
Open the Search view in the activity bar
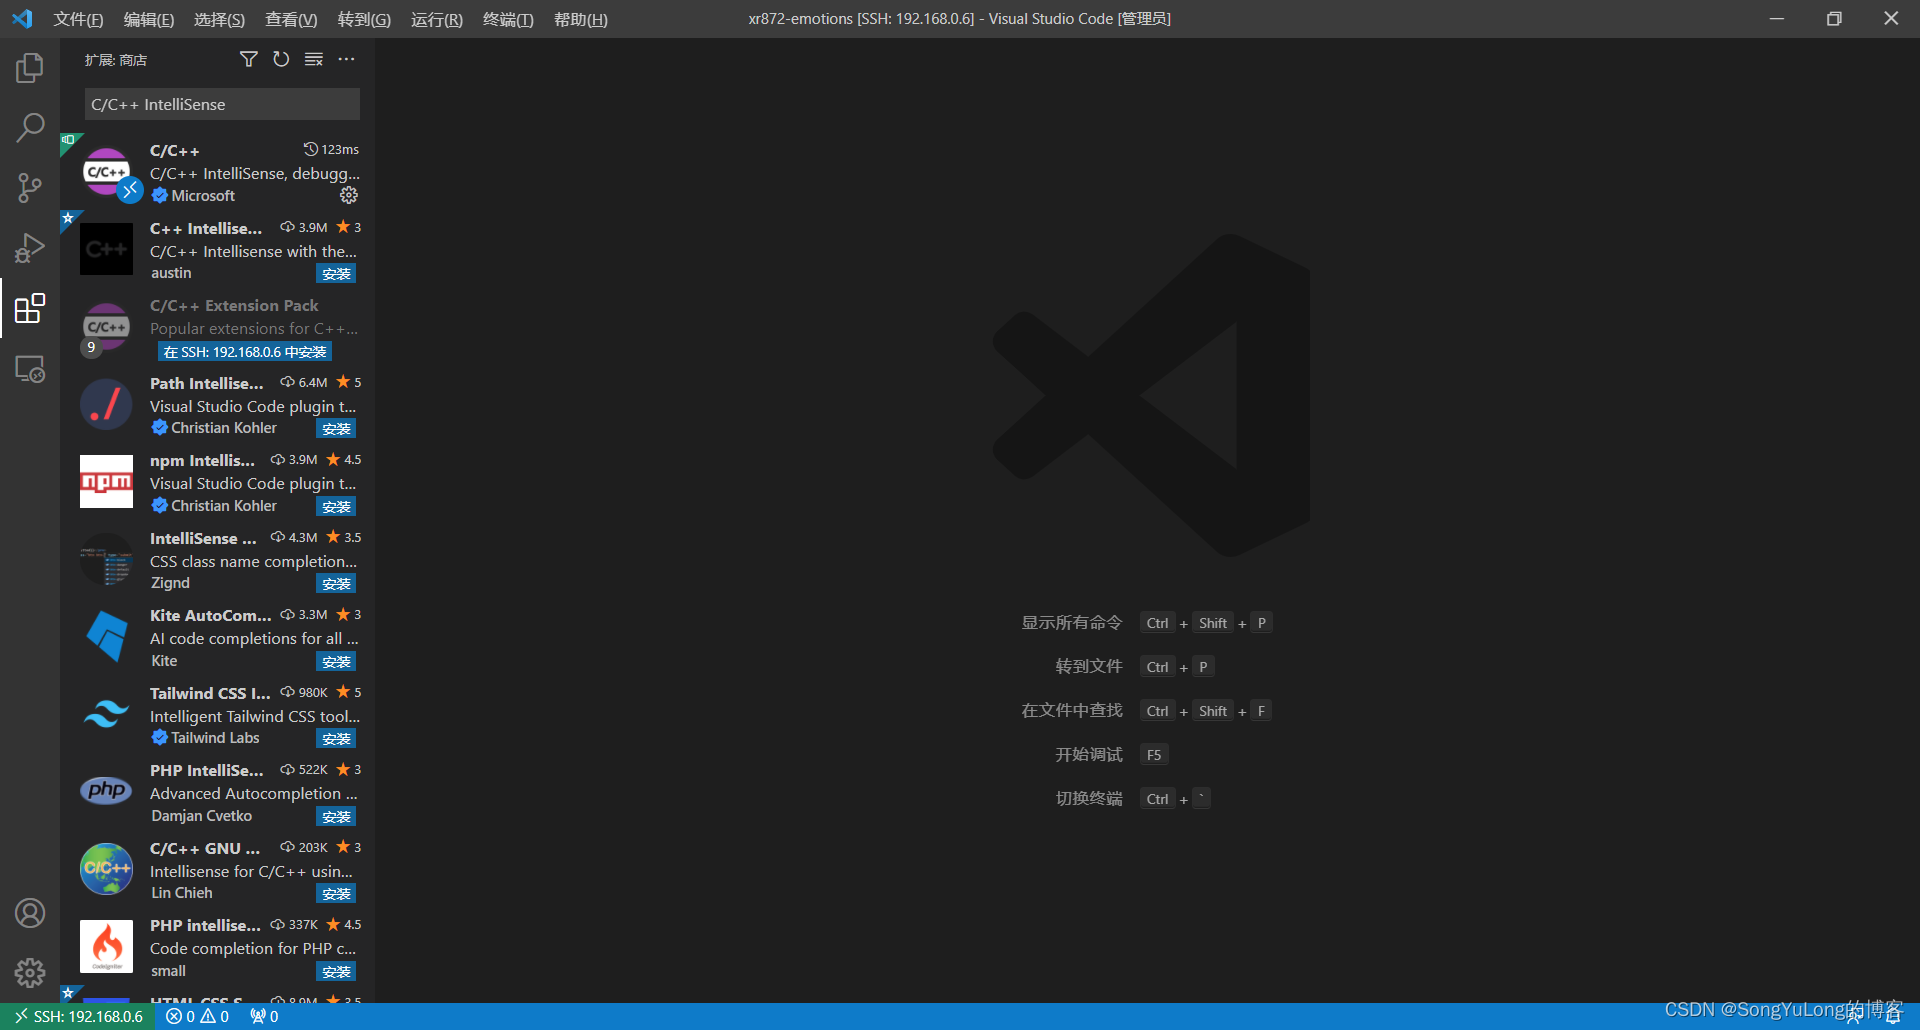pos(30,128)
